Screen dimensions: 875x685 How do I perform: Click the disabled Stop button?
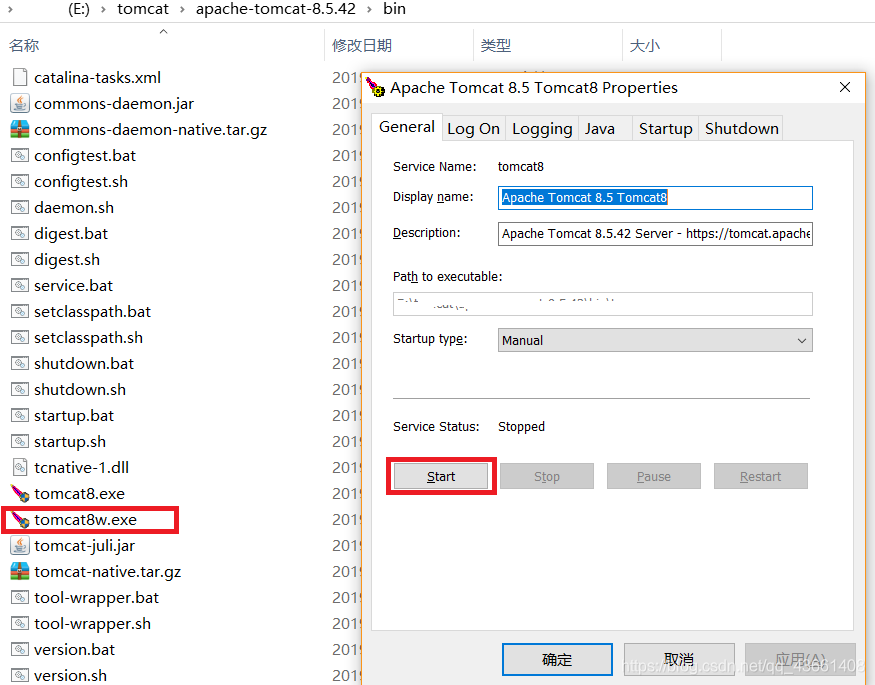[547, 476]
